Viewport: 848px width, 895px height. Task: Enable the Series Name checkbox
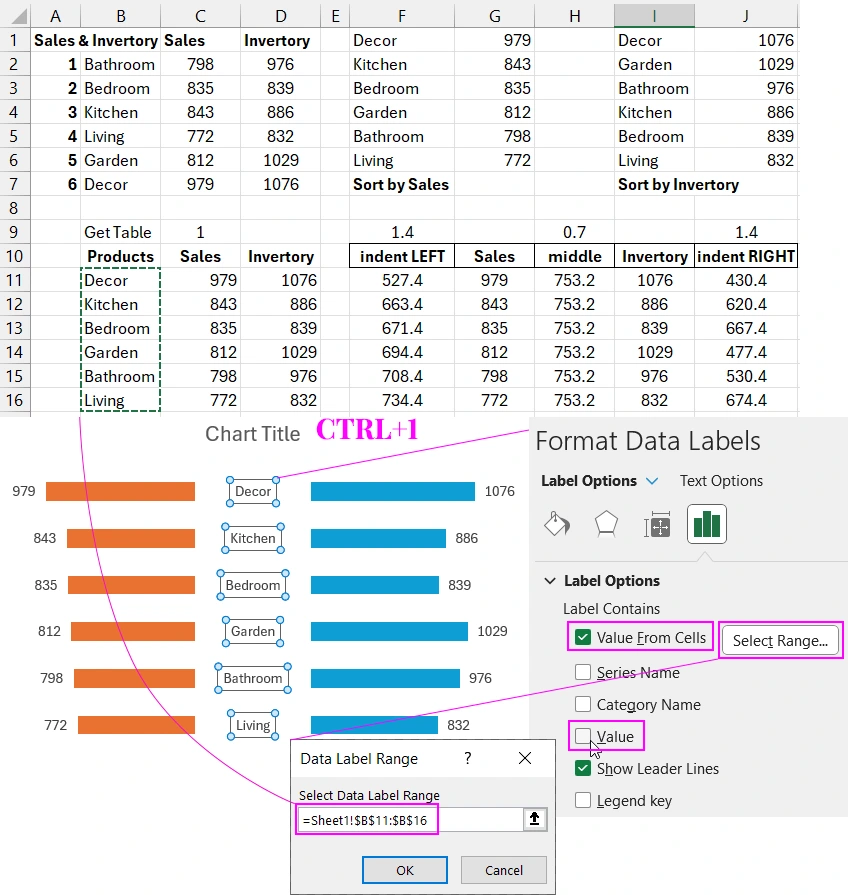coord(583,672)
